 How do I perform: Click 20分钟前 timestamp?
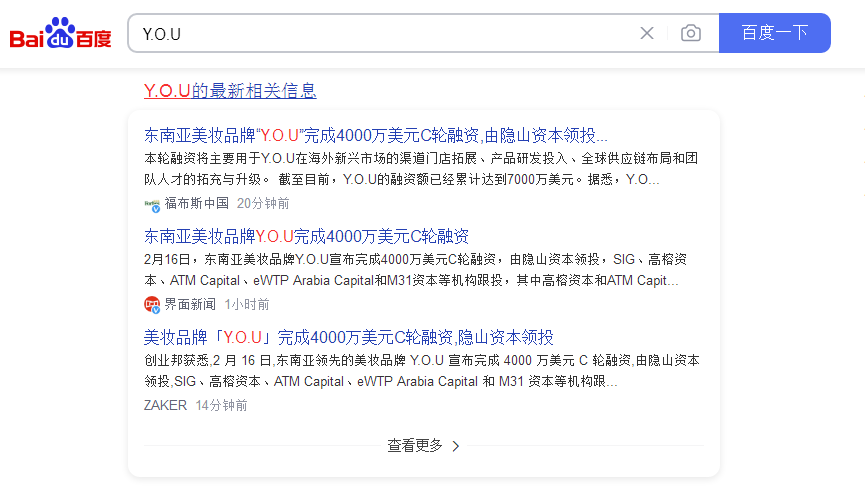(x=263, y=203)
